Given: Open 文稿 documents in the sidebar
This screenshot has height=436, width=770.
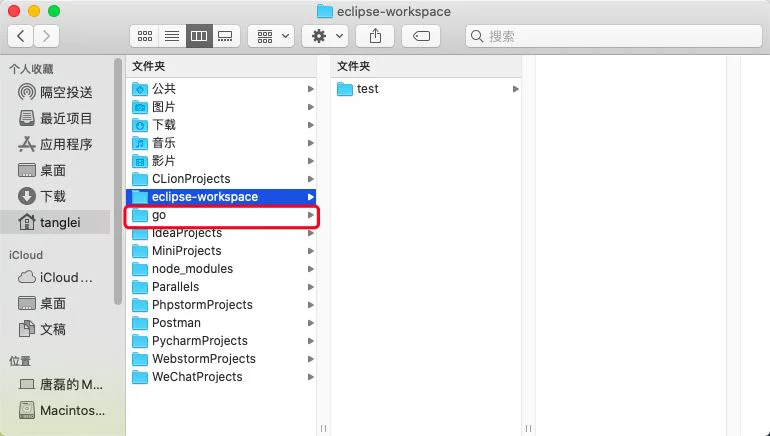Looking at the screenshot, I should coord(55,329).
